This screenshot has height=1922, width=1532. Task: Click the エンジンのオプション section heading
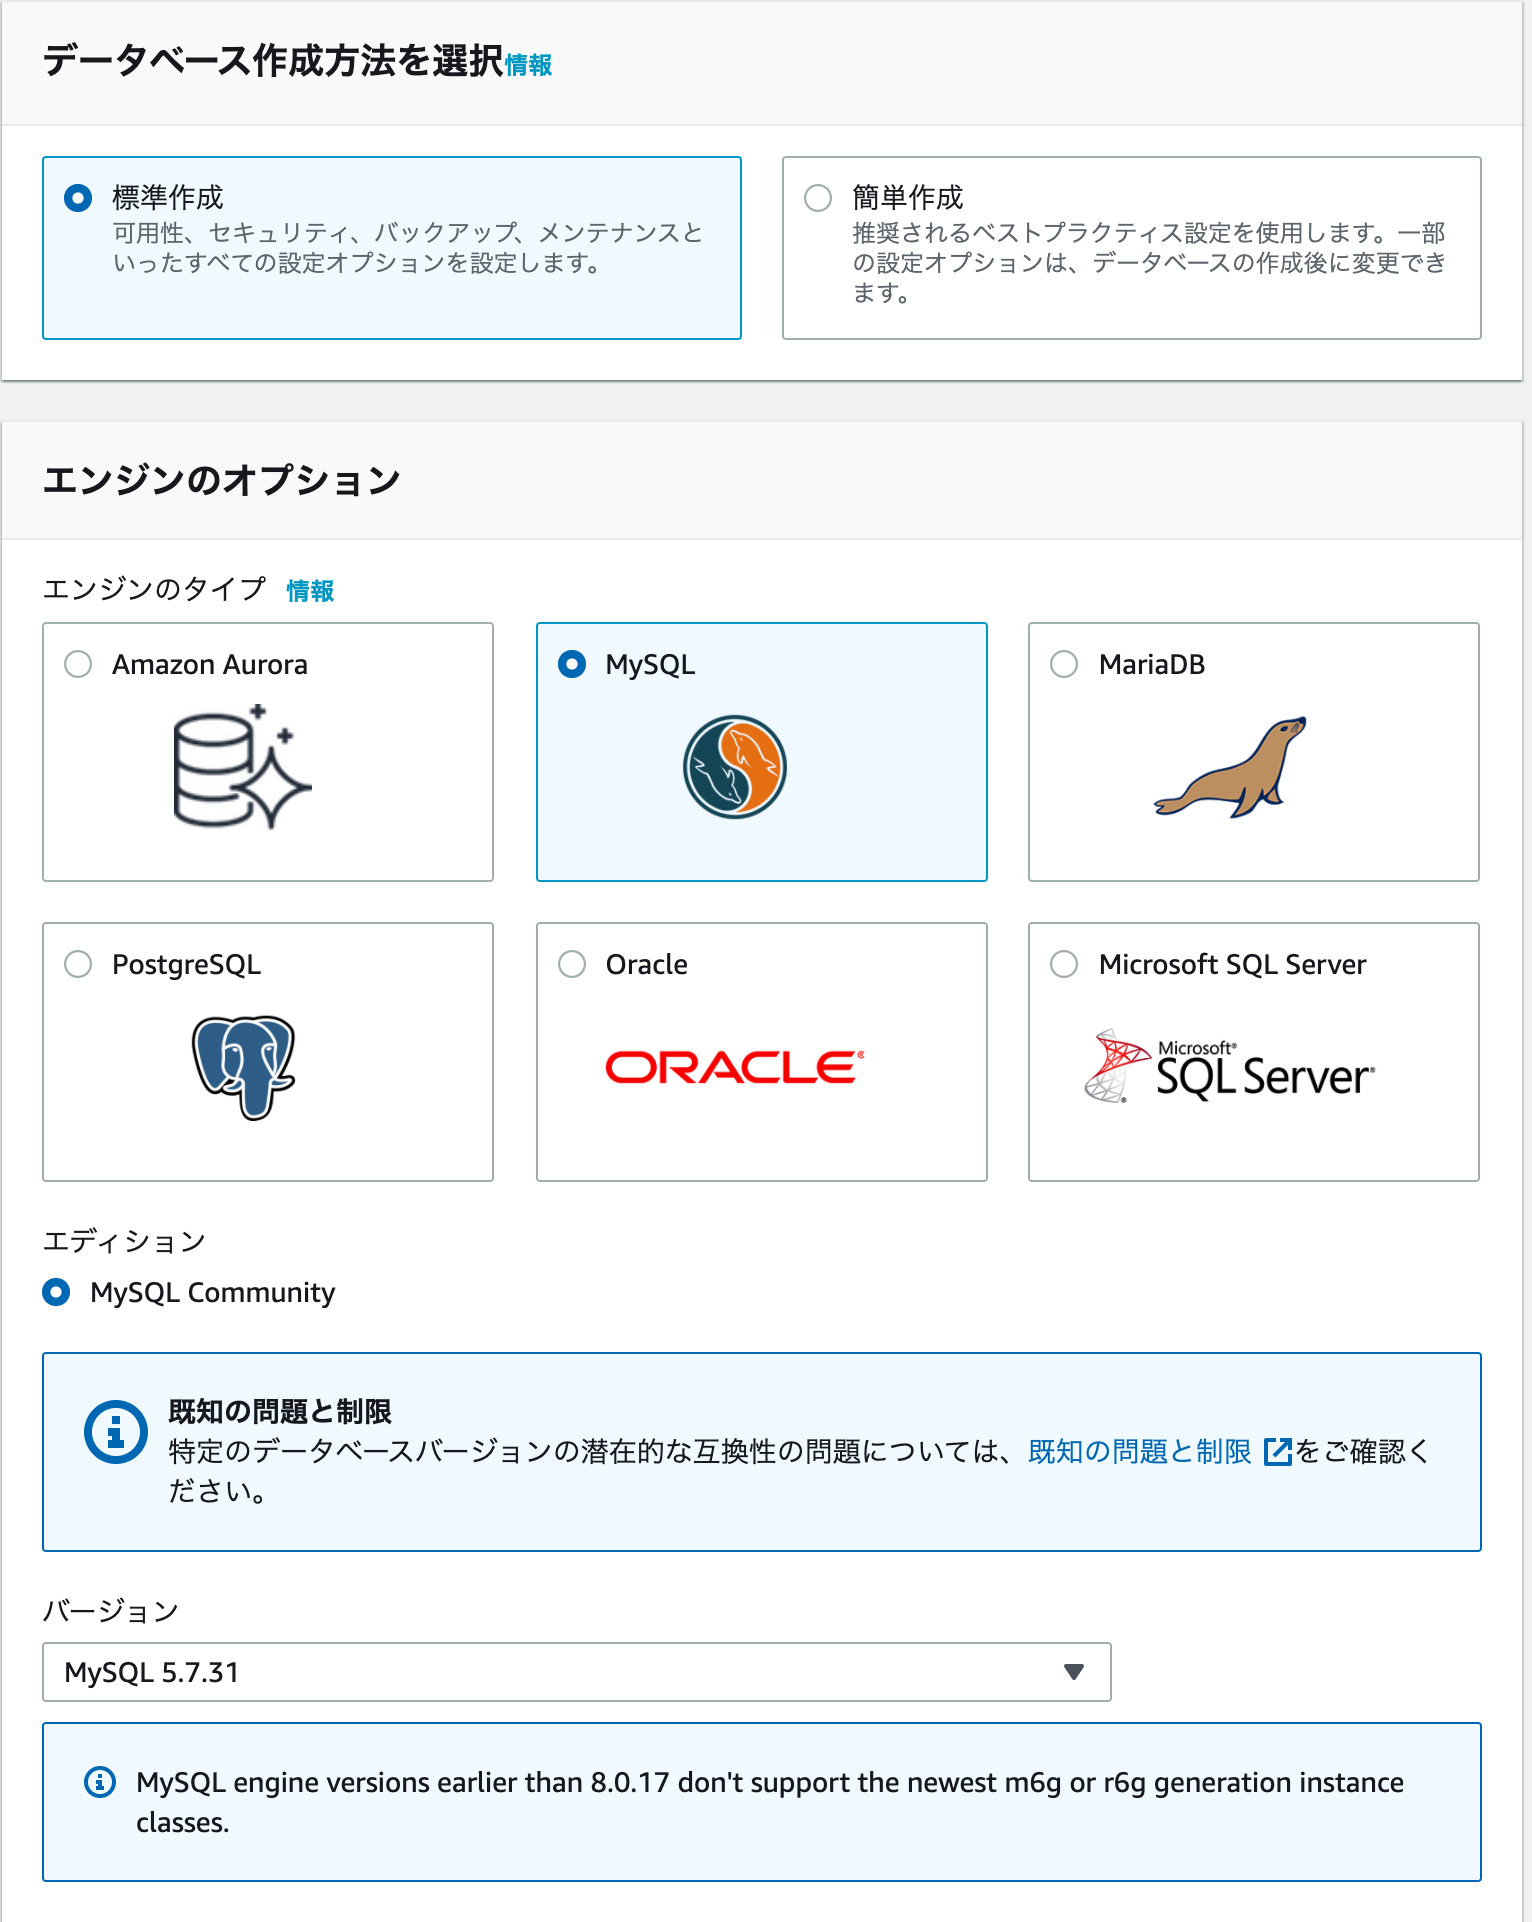click(222, 480)
